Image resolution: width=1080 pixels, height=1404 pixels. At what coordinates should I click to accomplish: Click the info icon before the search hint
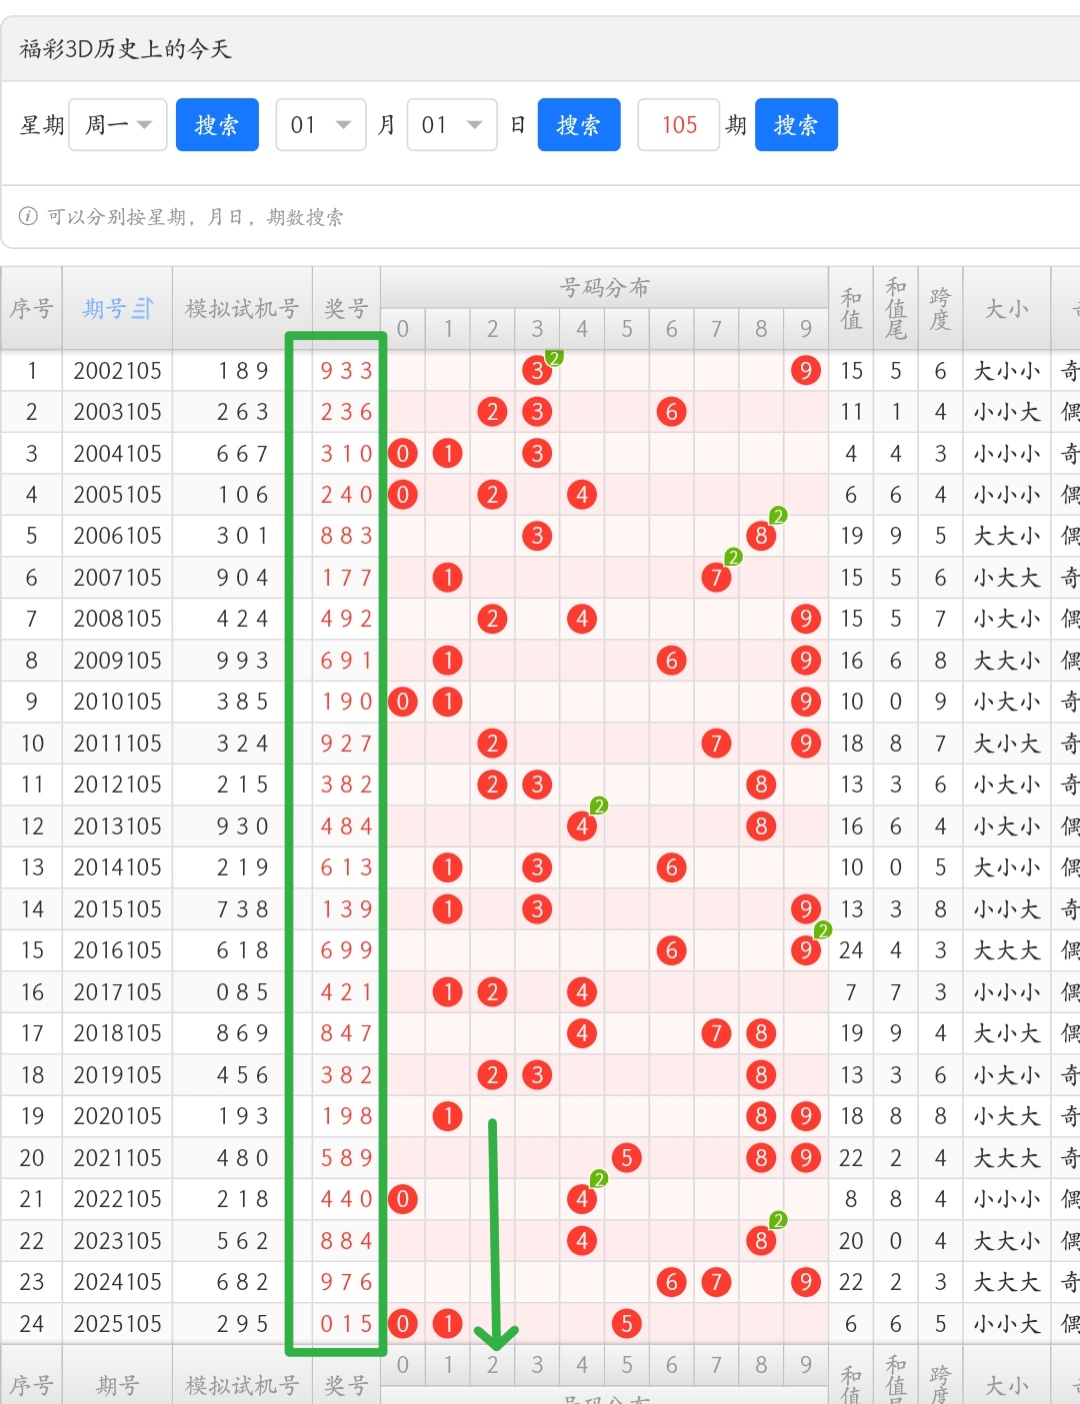[28, 217]
